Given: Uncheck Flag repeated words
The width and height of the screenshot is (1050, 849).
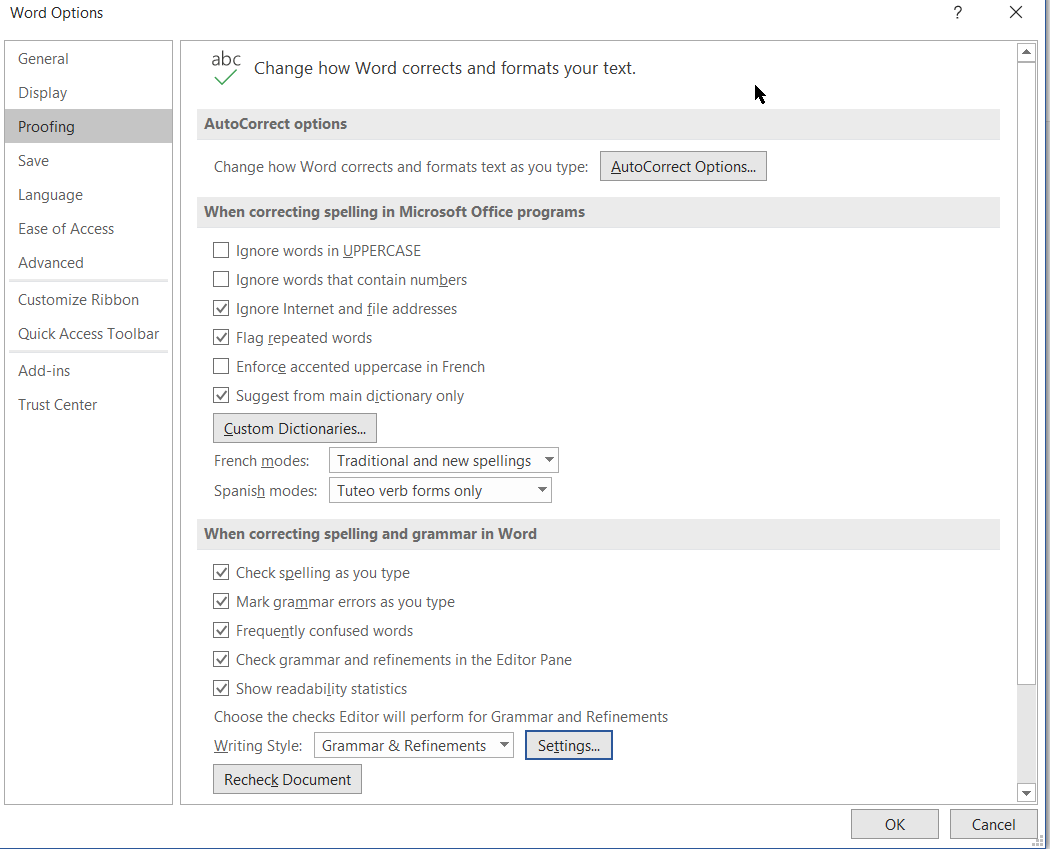Looking at the screenshot, I should (221, 337).
